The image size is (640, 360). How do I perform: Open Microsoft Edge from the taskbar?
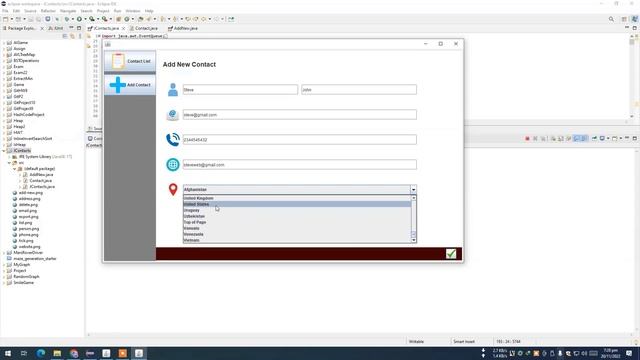pyautogui.click(x=41, y=353)
